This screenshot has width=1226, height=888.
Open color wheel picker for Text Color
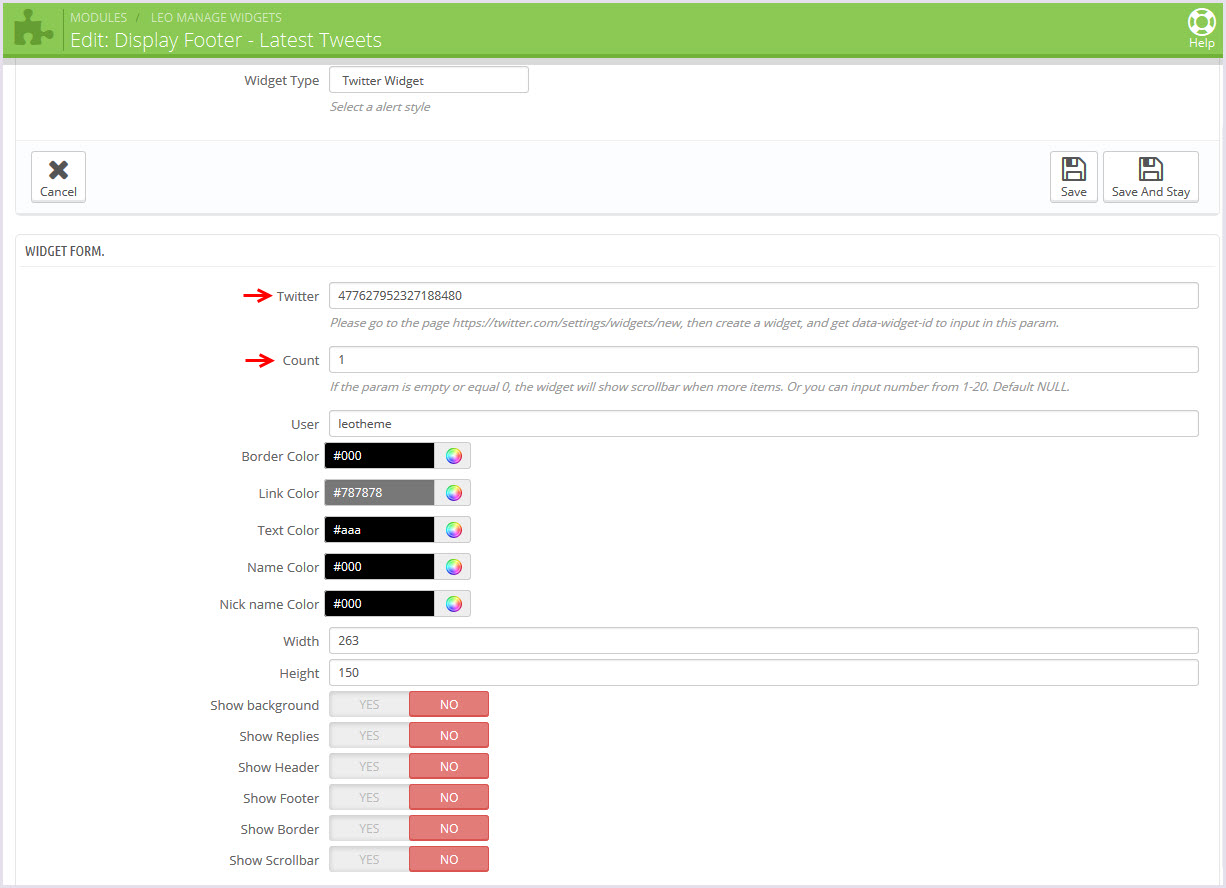pyautogui.click(x=453, y=530)
